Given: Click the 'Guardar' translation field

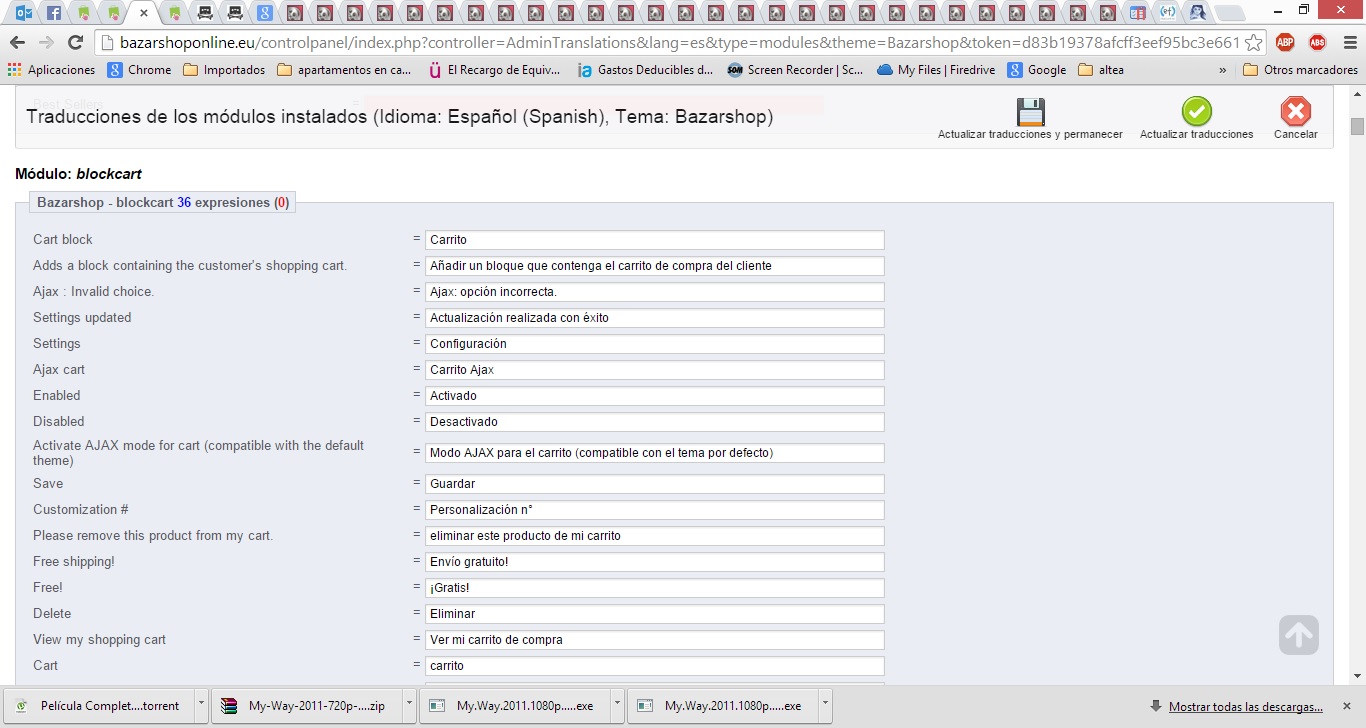Looking at the screenshot, I should (x=654, y=484).
